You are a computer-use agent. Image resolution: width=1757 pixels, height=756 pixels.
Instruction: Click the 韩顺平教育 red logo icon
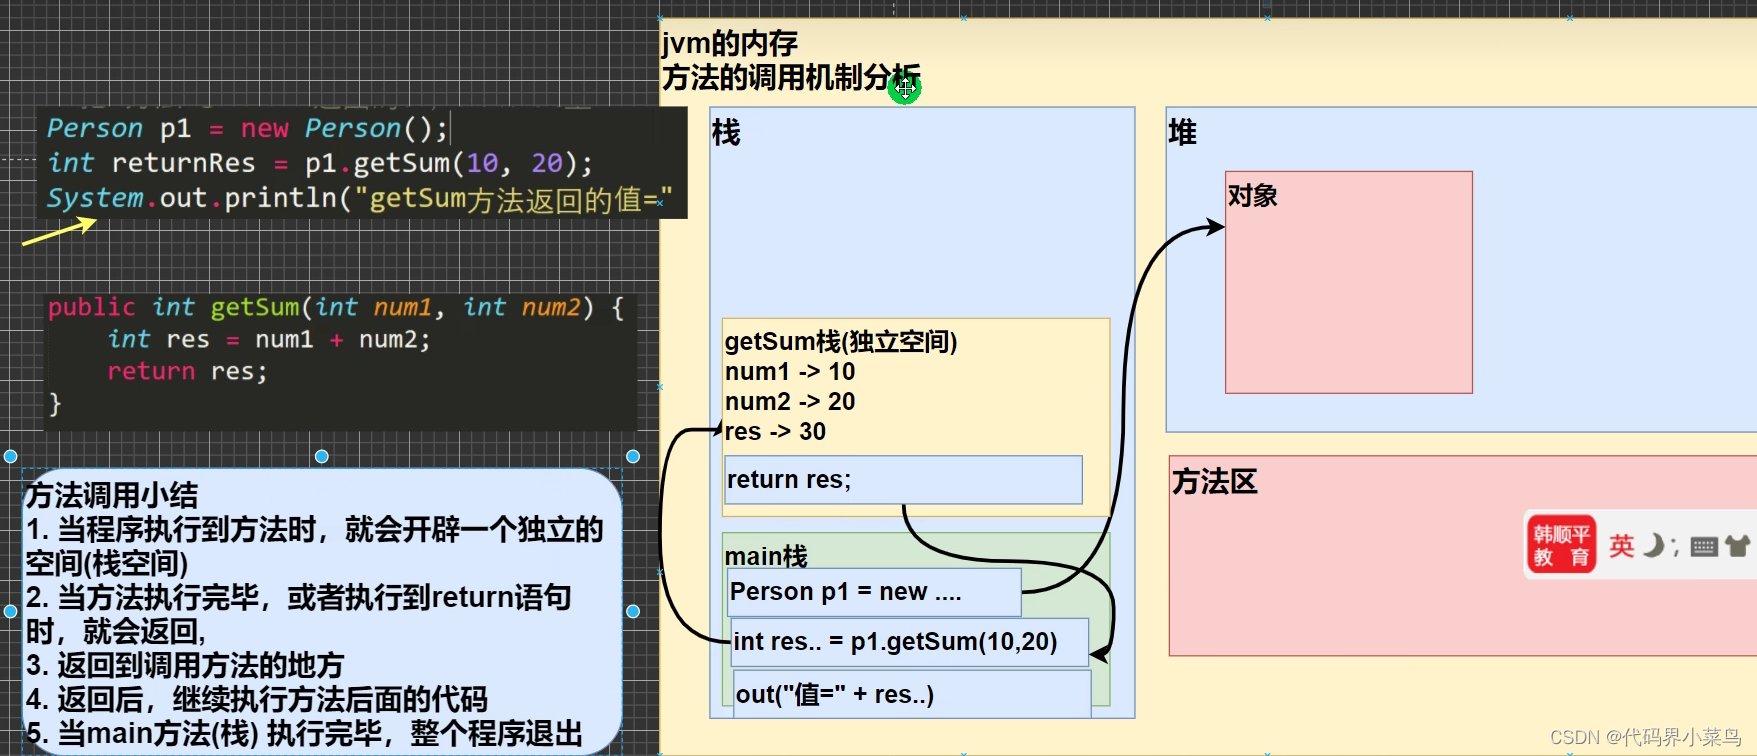pos(1561,545)
